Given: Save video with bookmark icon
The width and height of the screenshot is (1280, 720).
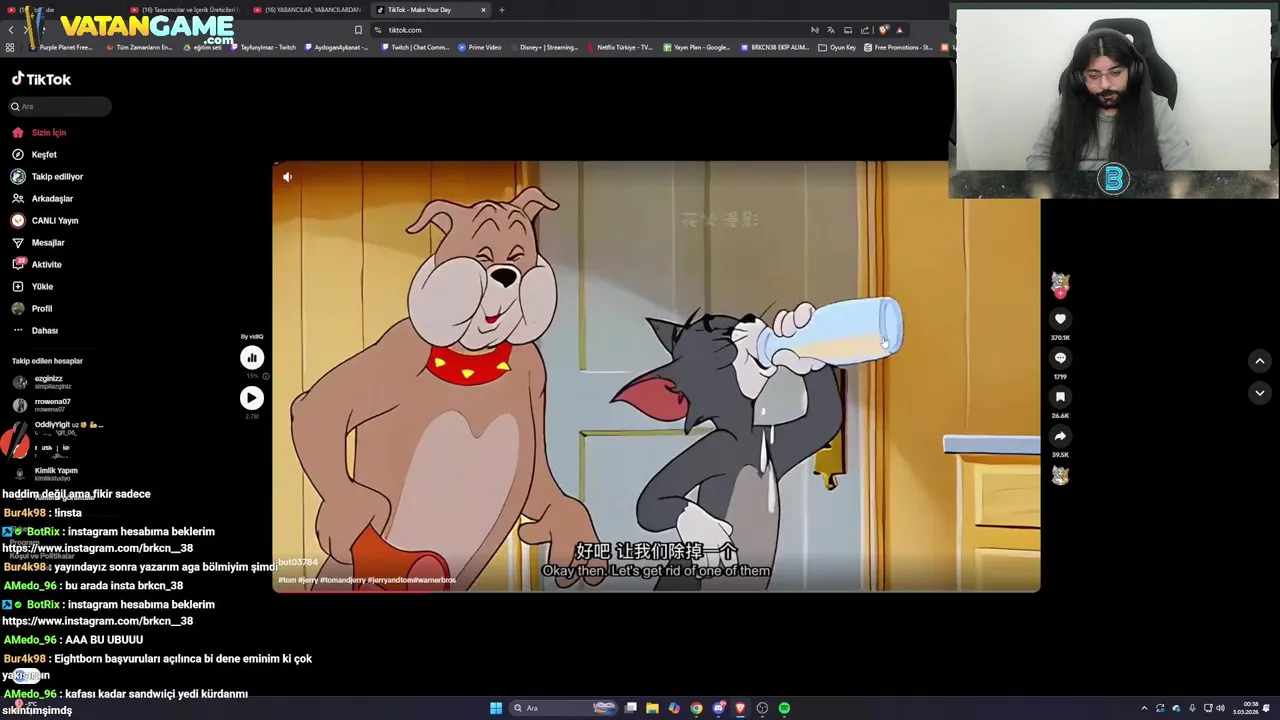Looking at the screenshot, I should (x=1060, y=397).
